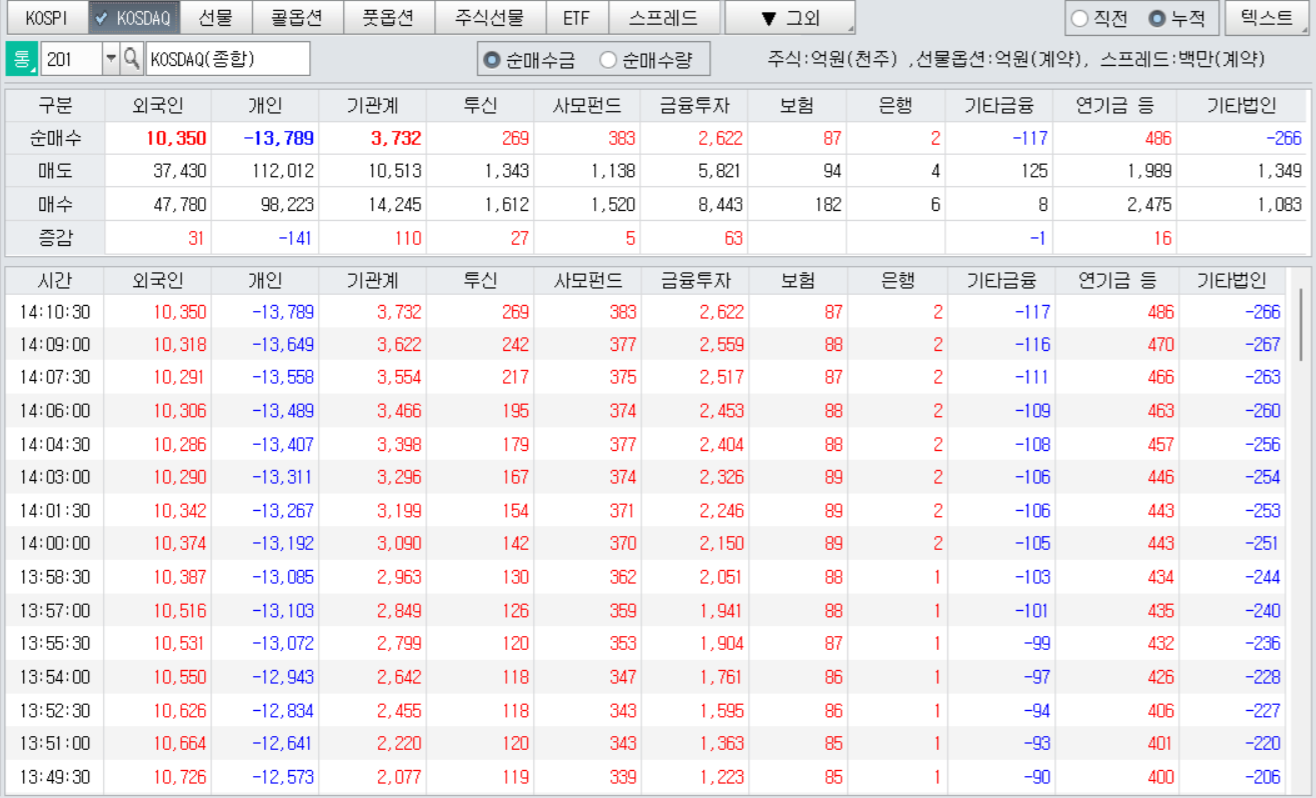The image size is (1316, 798).
Task: Switch to the 풋옵션 tab
Action: 388,18
